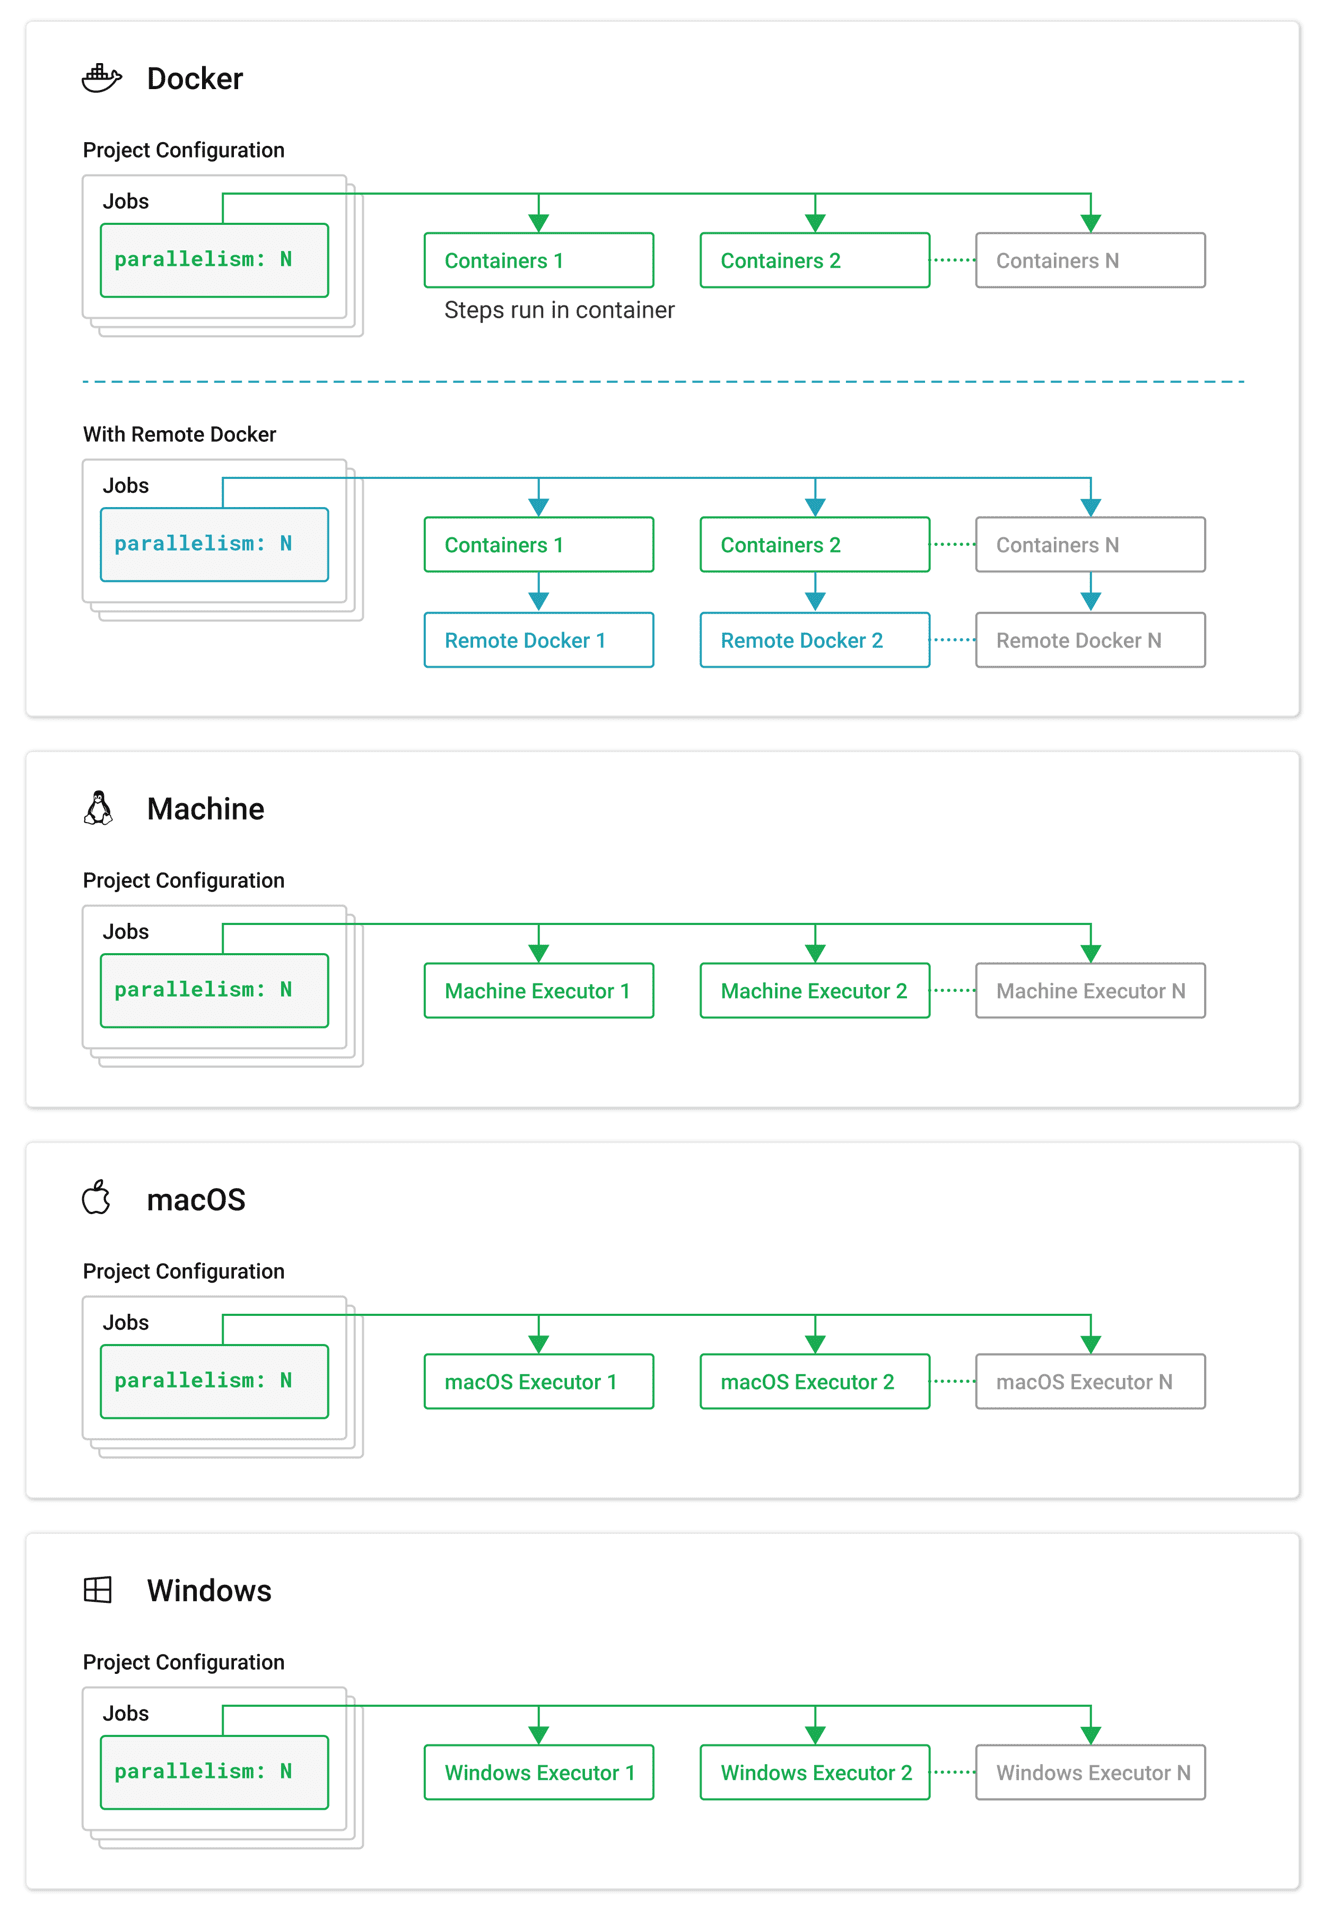Image resolution: width=1326 pixels, height=1920 pixels.
Task: Click the Windows section heading
Action: pyautogui.click(x=209, y=1590)
